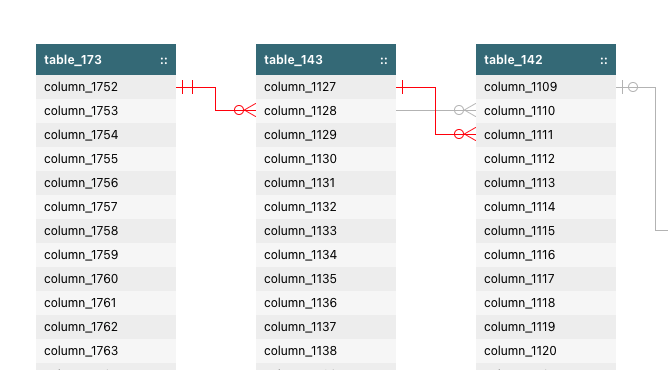Viewport: 668px width, 370px height.
Task: Select column_1763 row
Action: (106, 351)
